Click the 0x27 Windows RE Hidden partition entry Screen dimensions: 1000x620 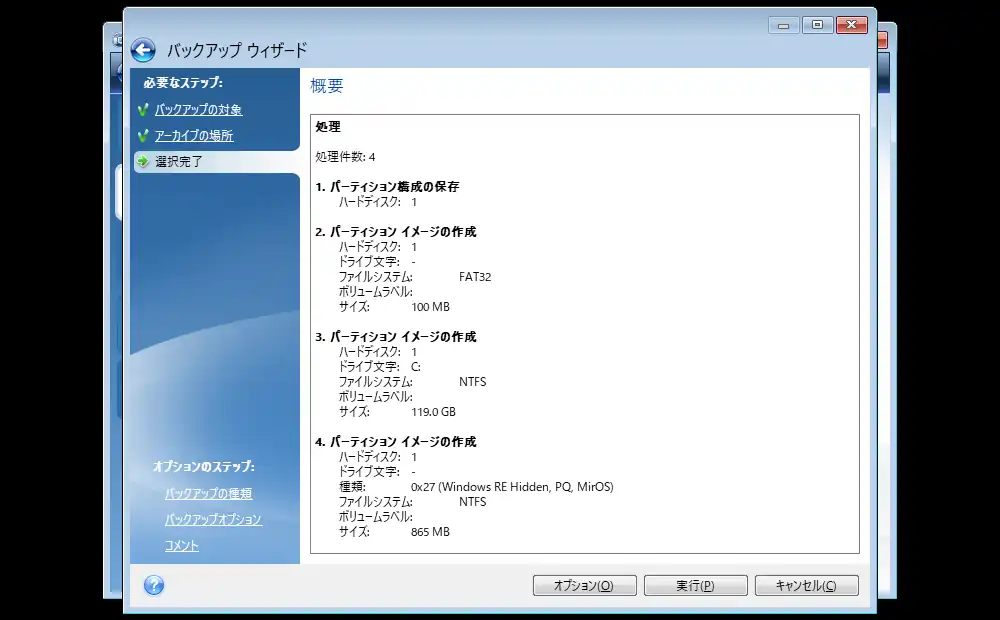tap(512, 487)
